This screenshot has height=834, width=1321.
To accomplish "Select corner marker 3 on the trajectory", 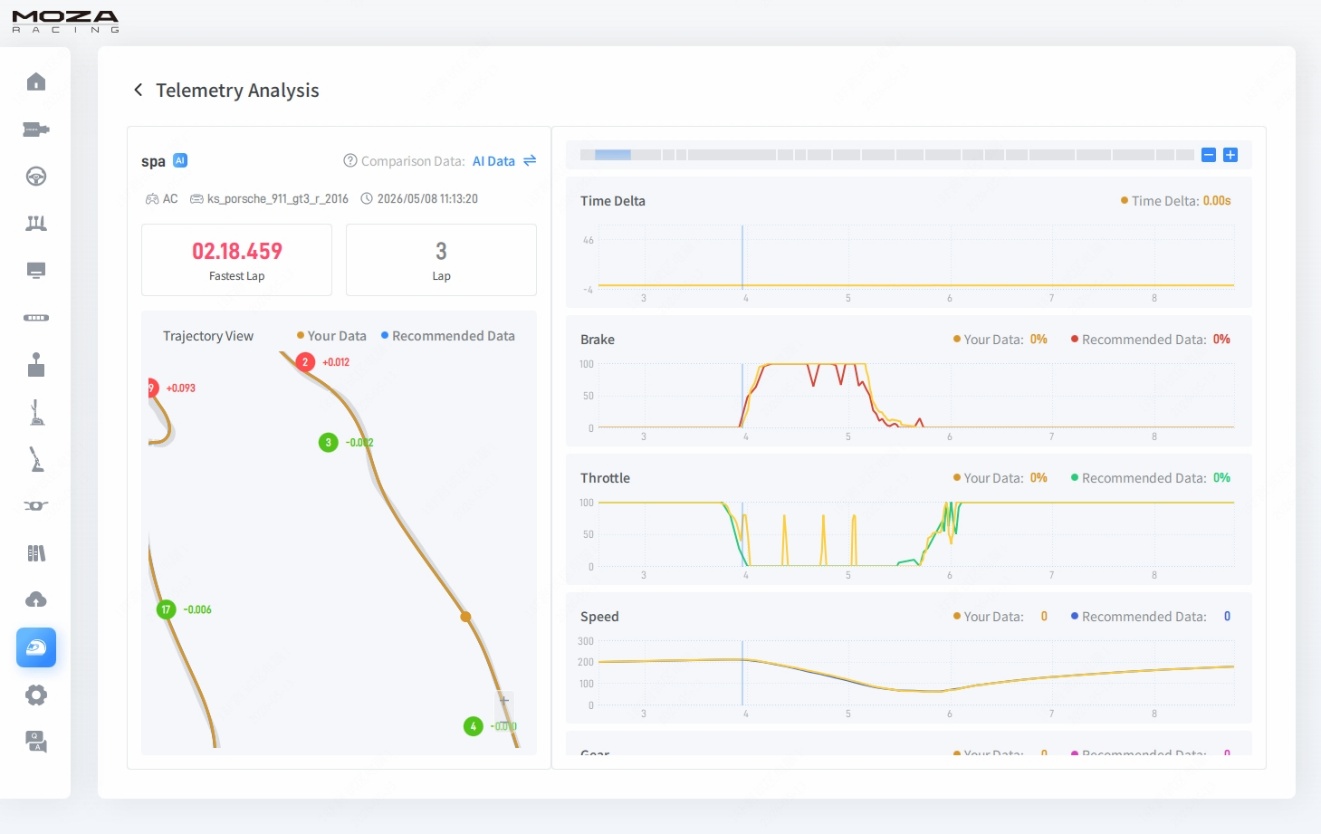I will pyautogui.click(x=328, y=442).
